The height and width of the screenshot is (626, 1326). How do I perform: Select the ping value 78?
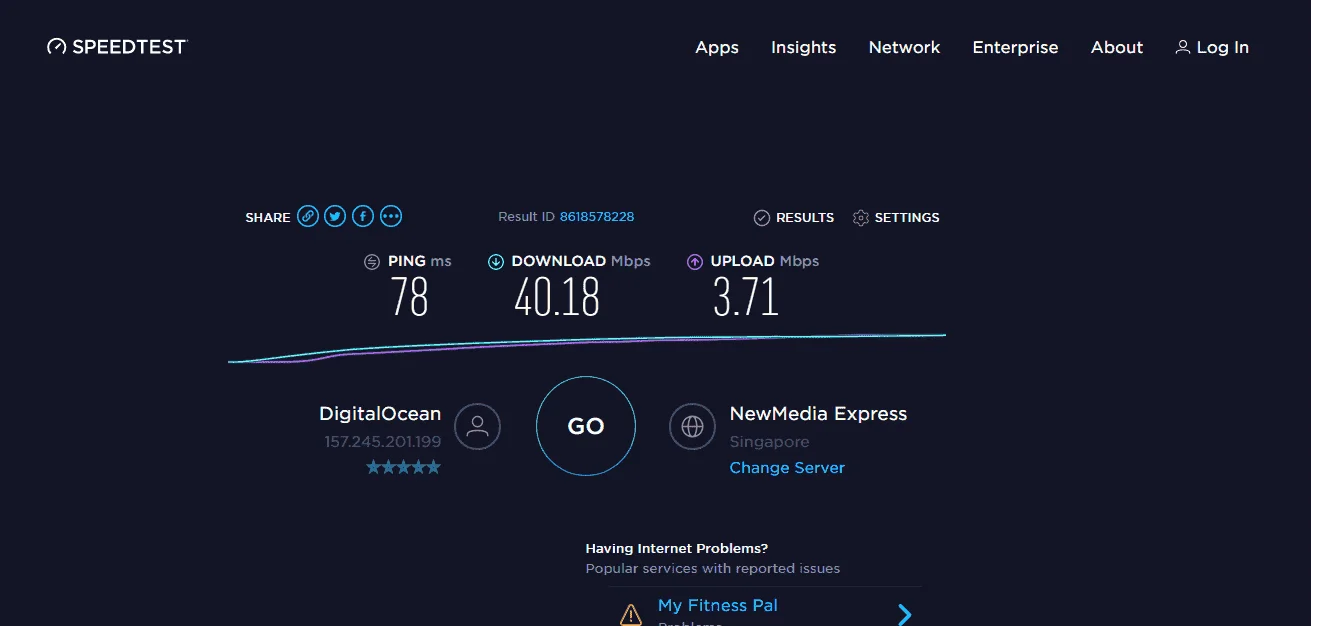[x=409, y=297]
